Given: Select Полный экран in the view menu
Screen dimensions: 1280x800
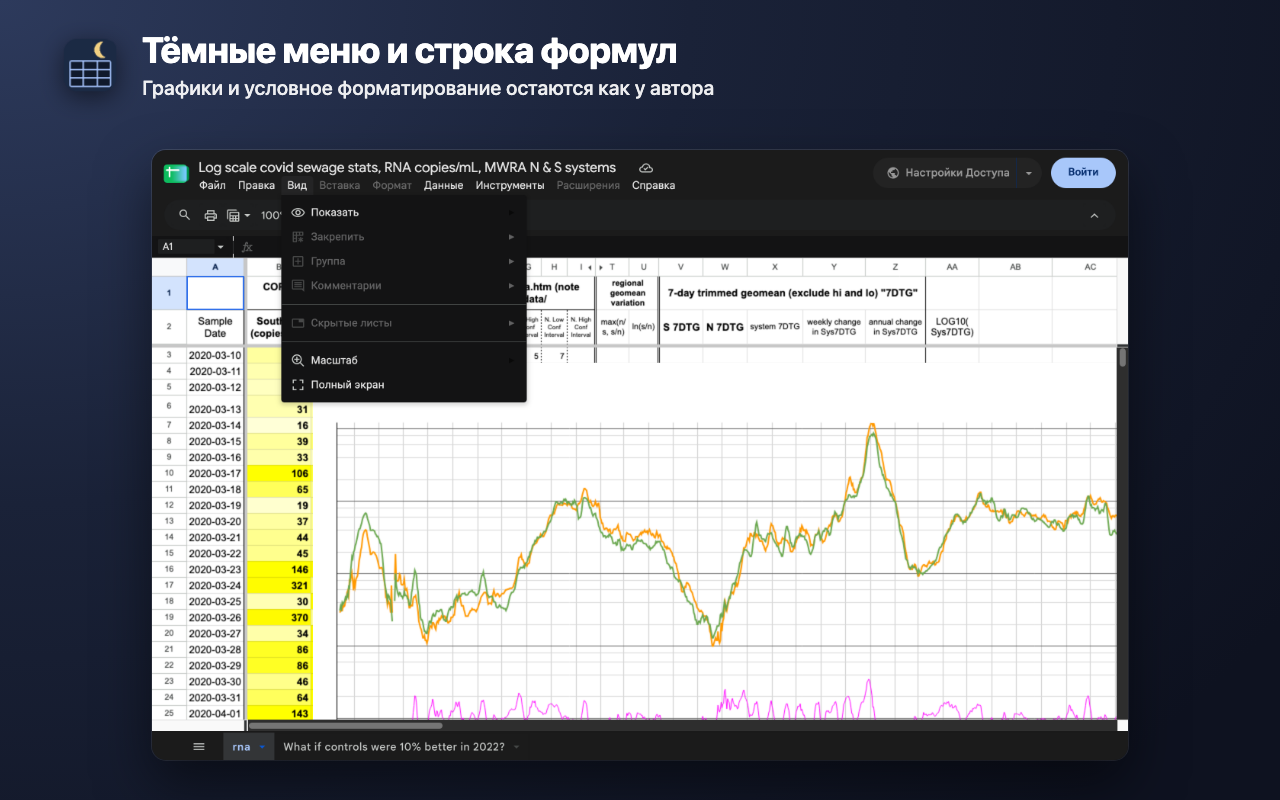Looking at the screenshot, I should (404, 384).
